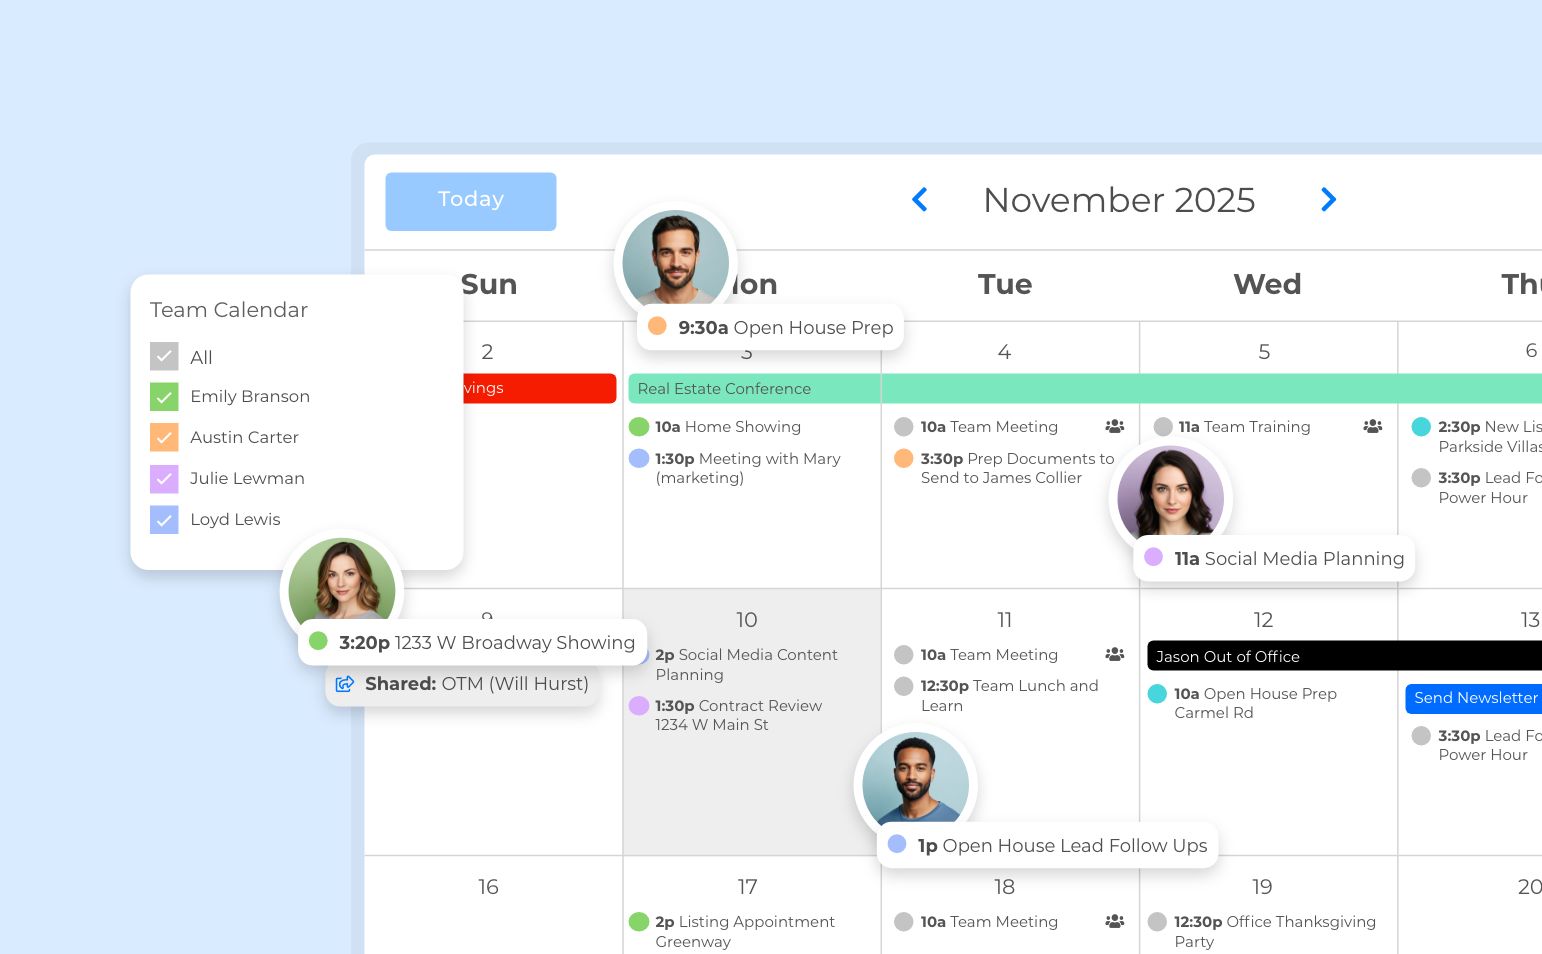Click the Today button
This screenshot has width=1542, height=954.
(x=471, y=201)
